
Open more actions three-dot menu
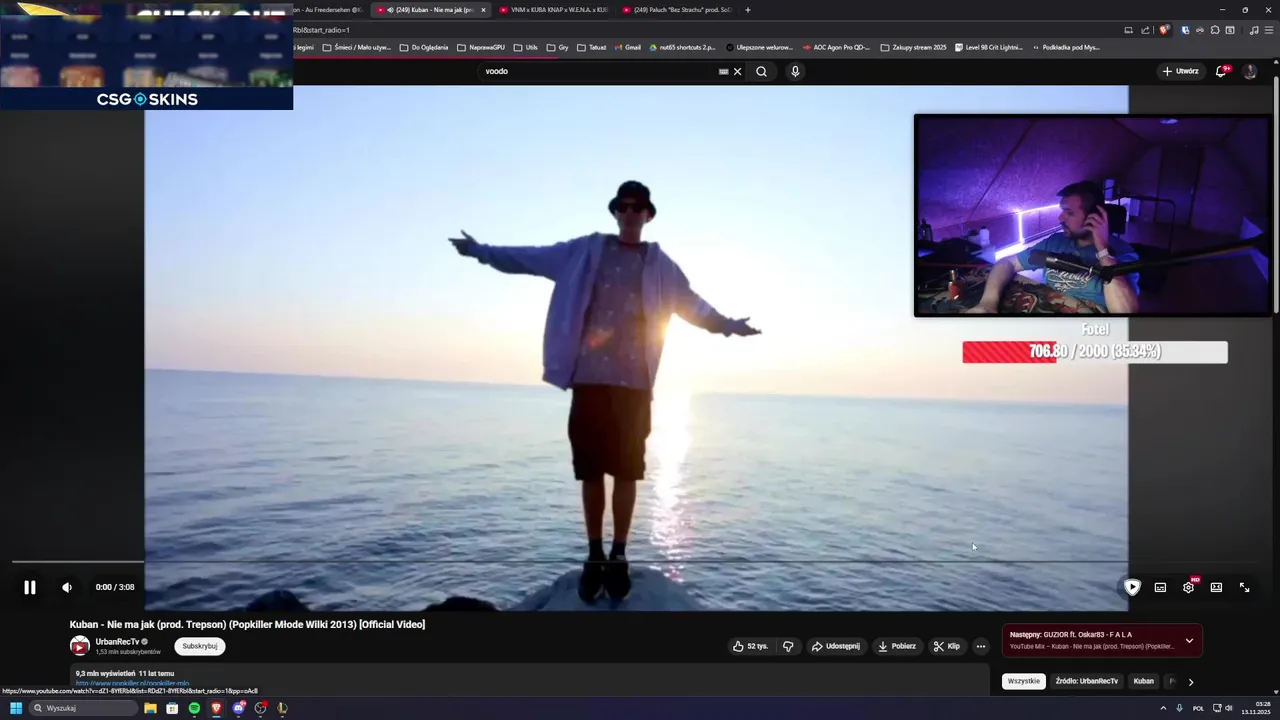pyautogui.click(x=980, y=646)
